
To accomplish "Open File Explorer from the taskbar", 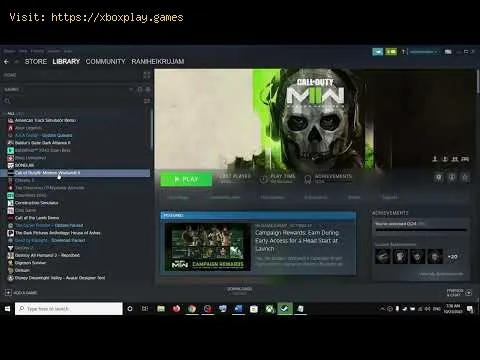I will click(161, 309).
